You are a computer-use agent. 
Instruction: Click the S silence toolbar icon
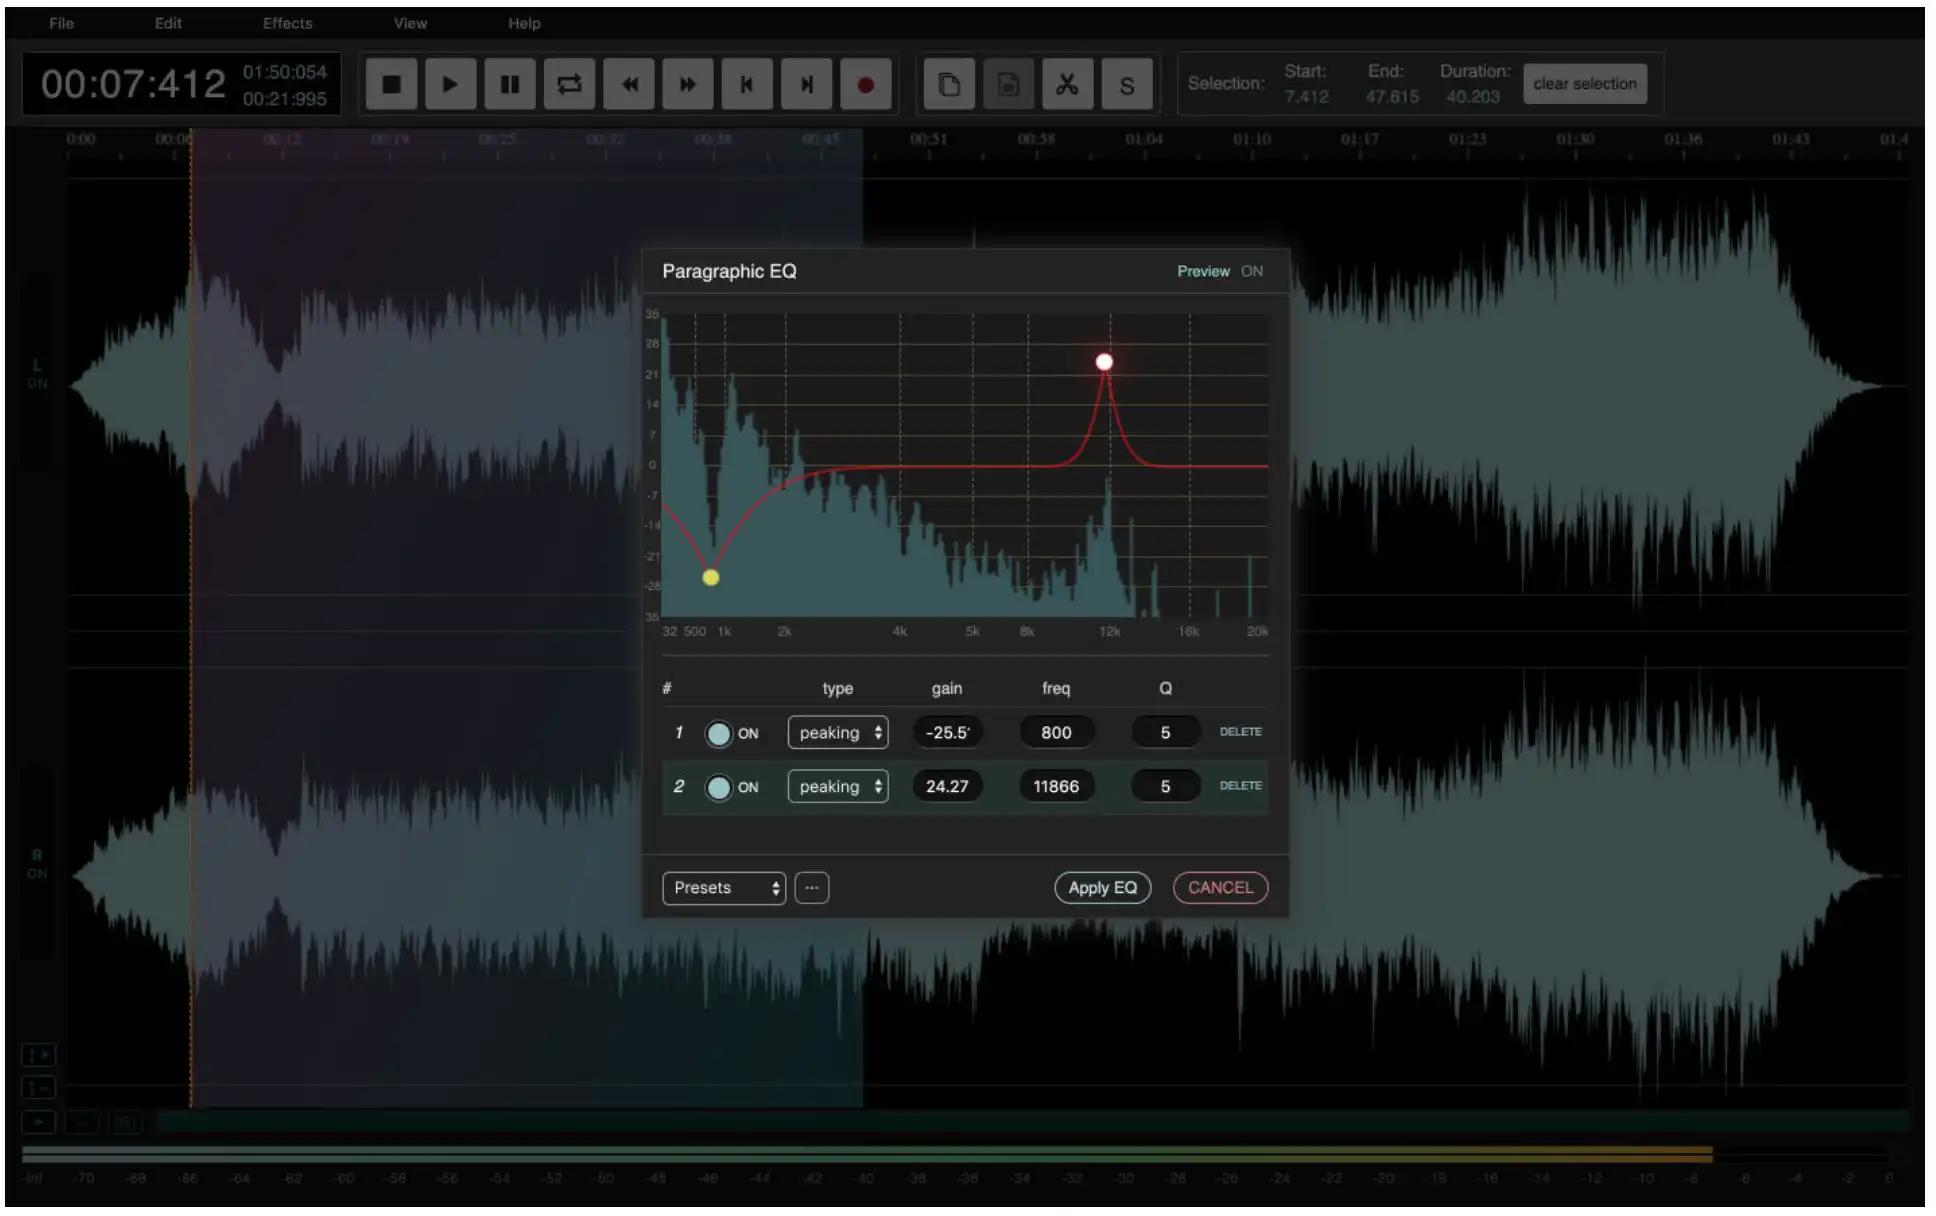1127,84
